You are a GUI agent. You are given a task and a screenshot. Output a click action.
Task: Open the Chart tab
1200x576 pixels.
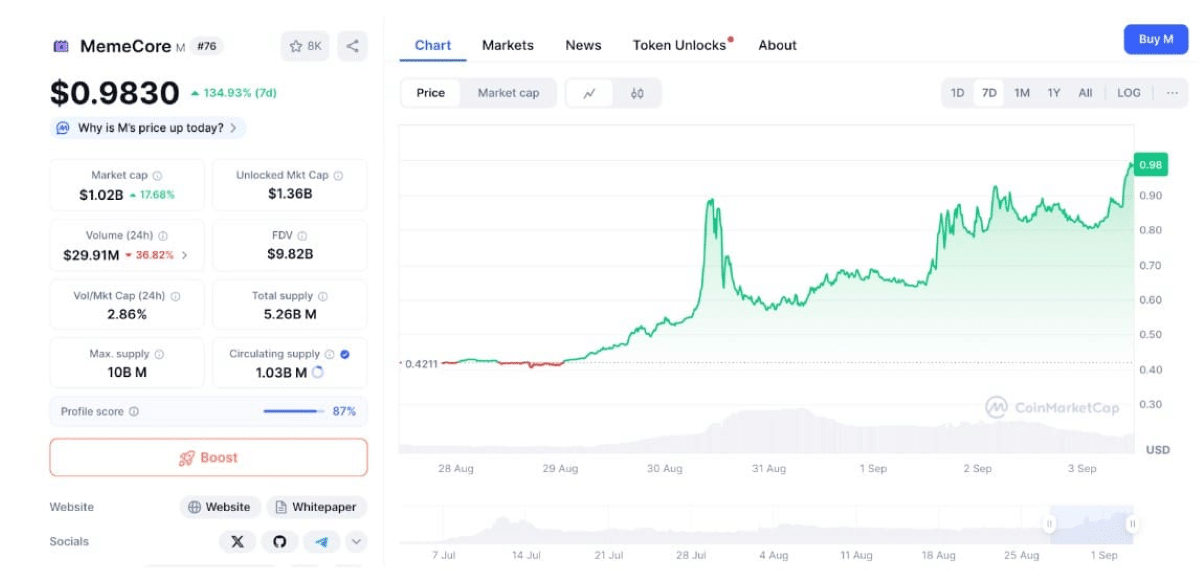433,45
